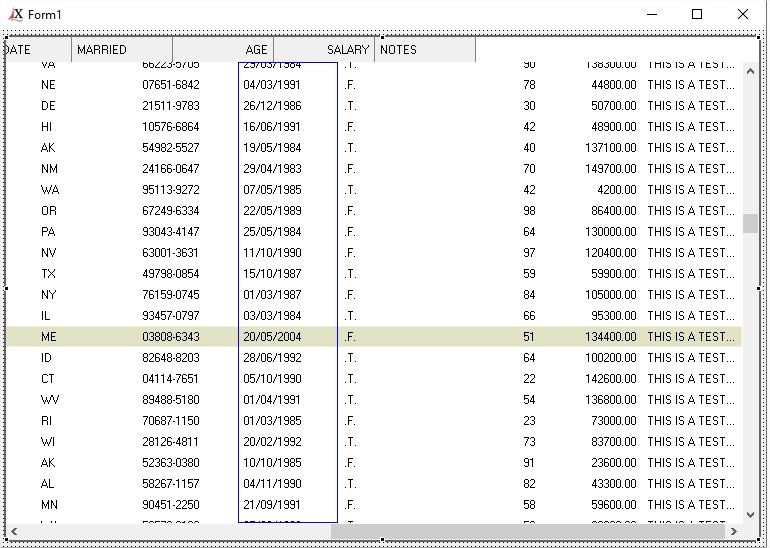Select the HI state cell

(x=46, y=127)
